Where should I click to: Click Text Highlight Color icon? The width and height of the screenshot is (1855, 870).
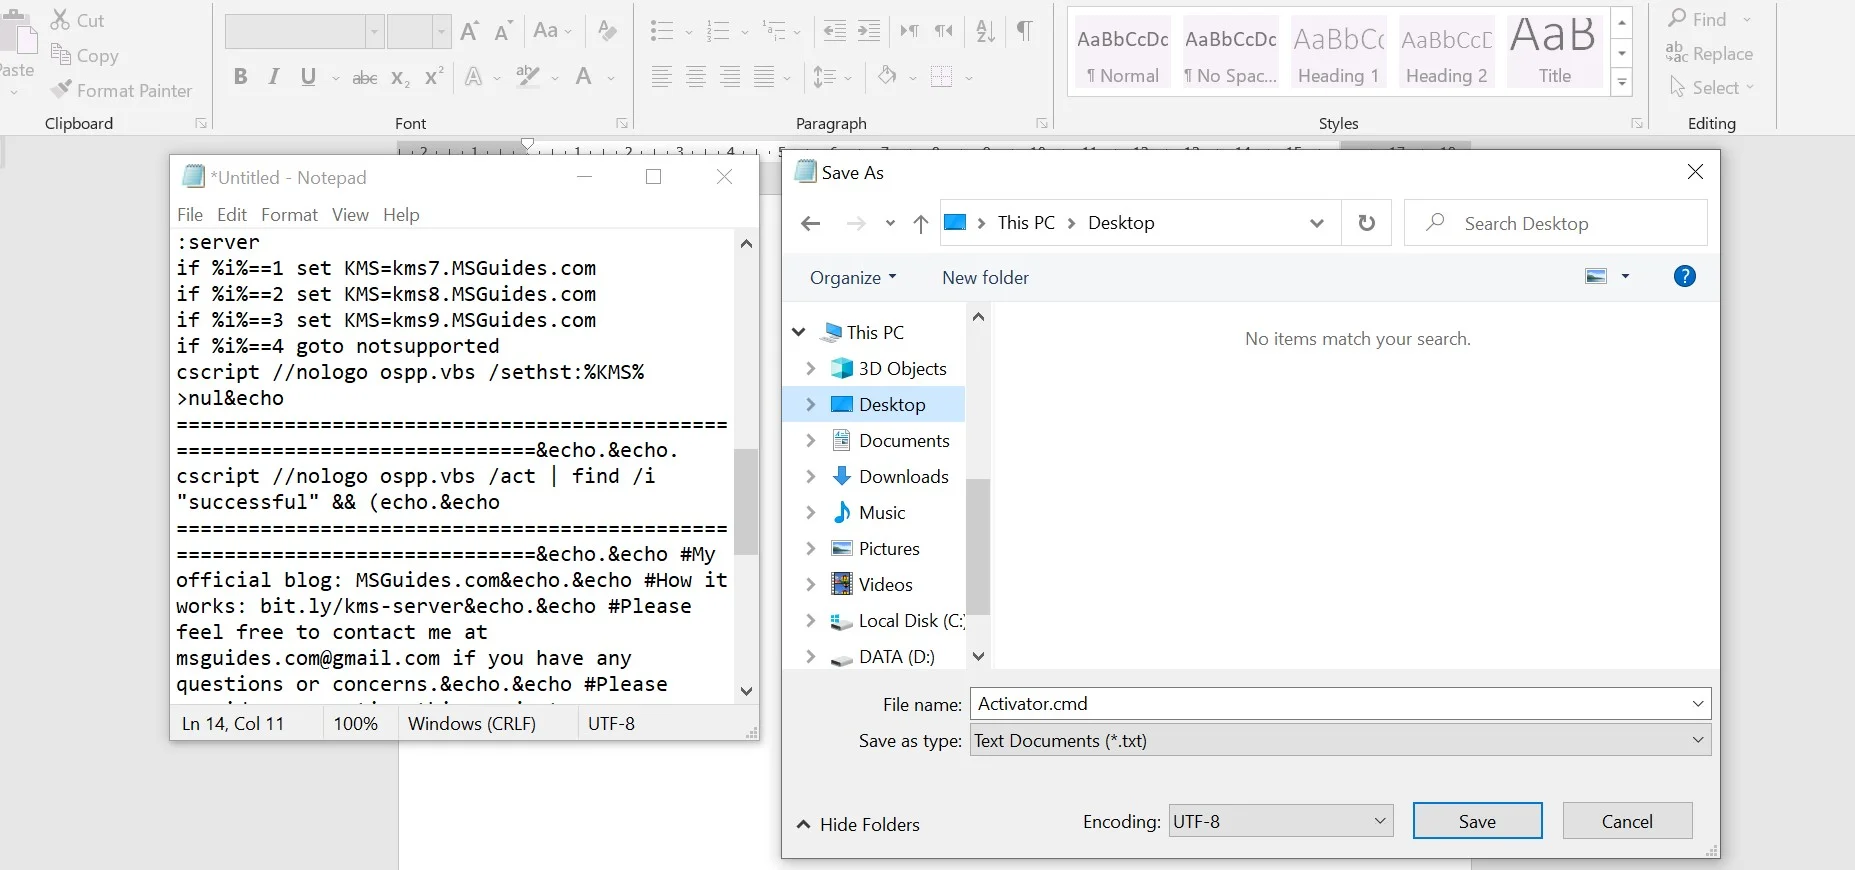tap(528, 76)
